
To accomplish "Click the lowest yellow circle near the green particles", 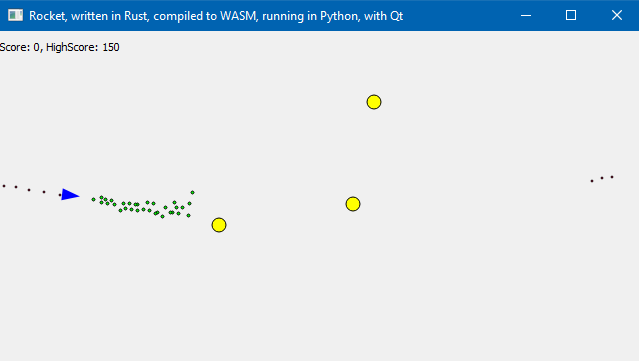I will [219, 225].
